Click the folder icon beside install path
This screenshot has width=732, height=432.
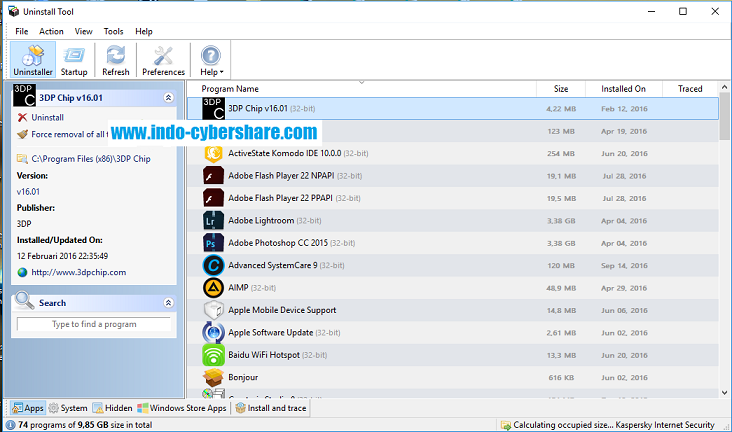point(22,159)
